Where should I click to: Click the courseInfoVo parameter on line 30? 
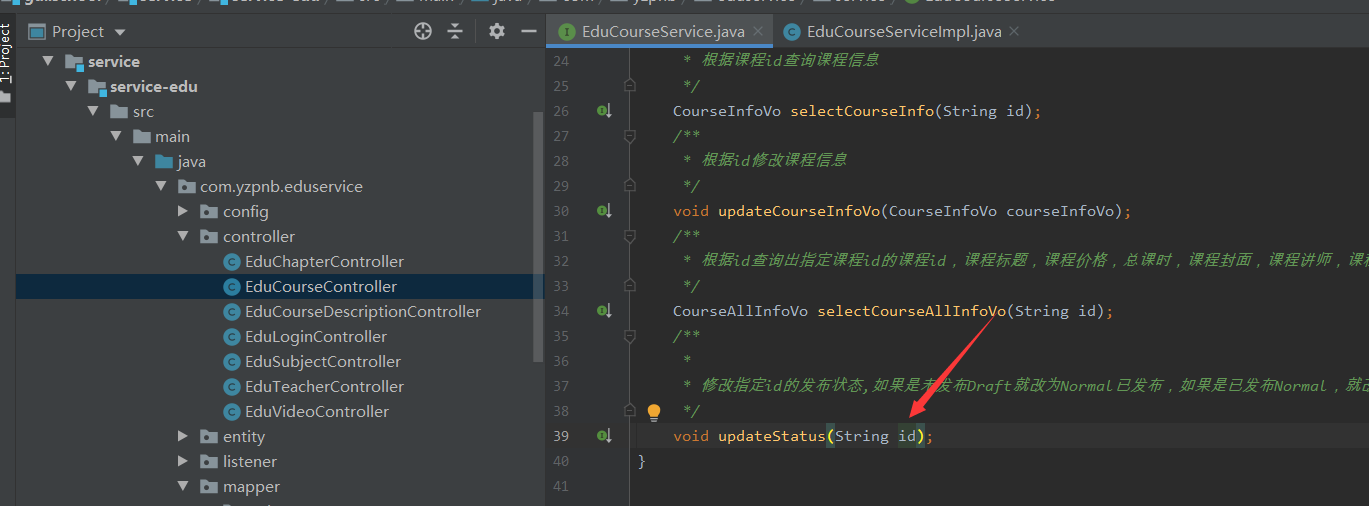pyautogui.click(x=1060, y=211)
